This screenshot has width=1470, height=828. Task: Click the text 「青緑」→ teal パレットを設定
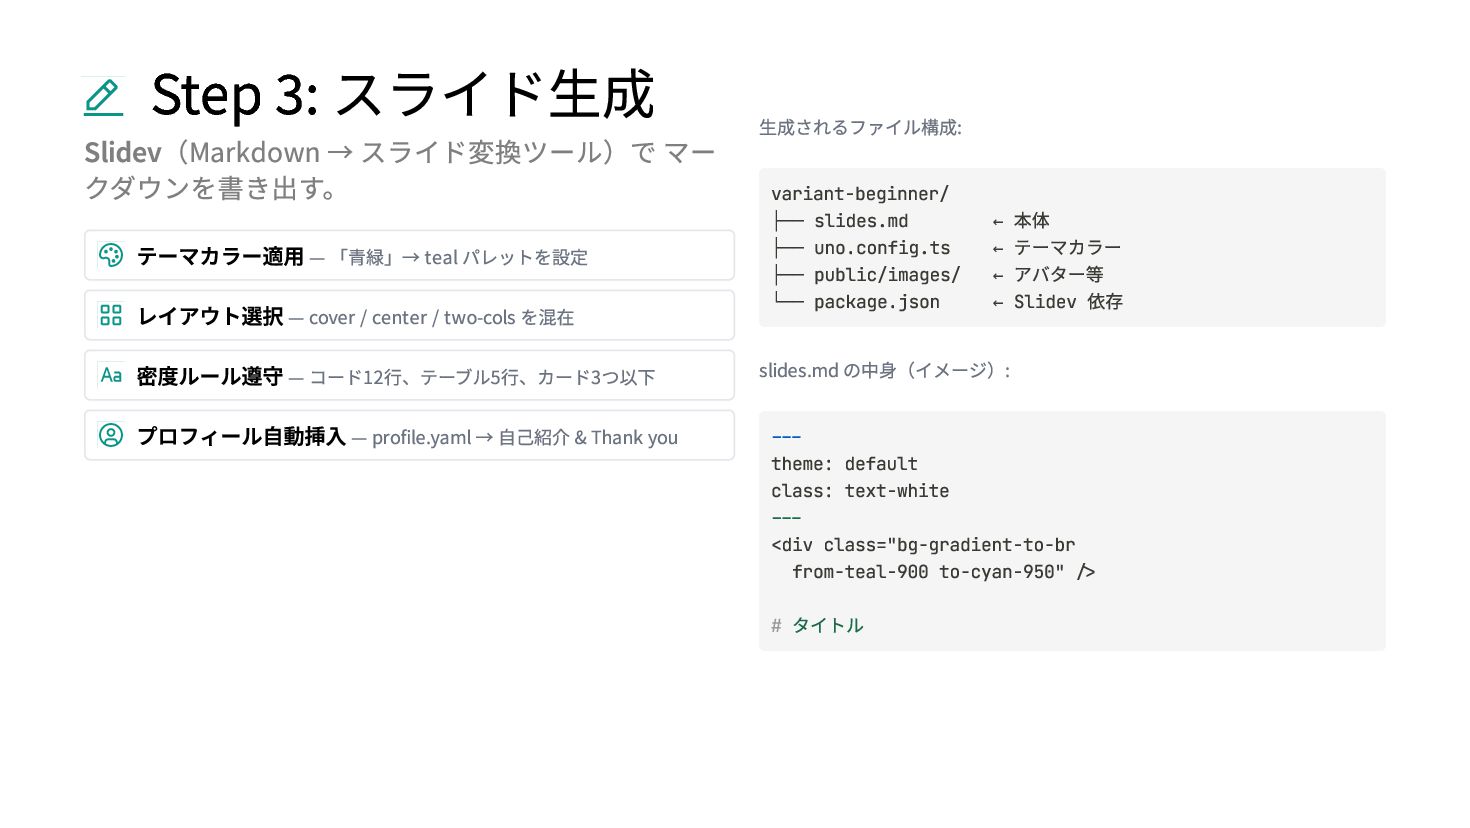(x=459, y=257)
